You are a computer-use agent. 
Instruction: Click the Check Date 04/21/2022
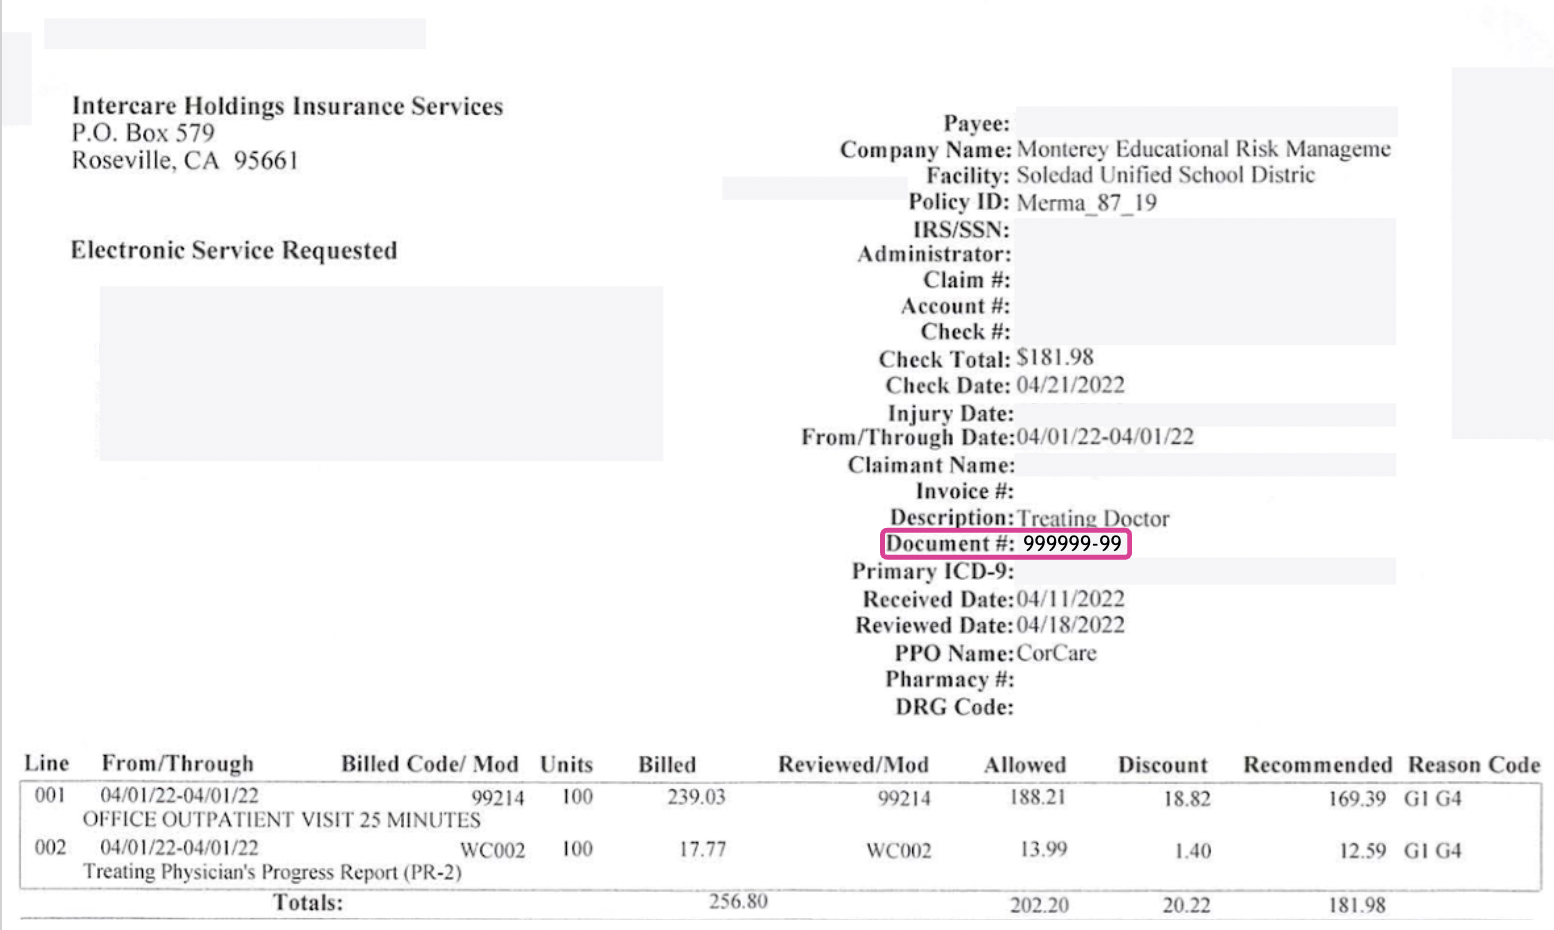click(1070, 385)
